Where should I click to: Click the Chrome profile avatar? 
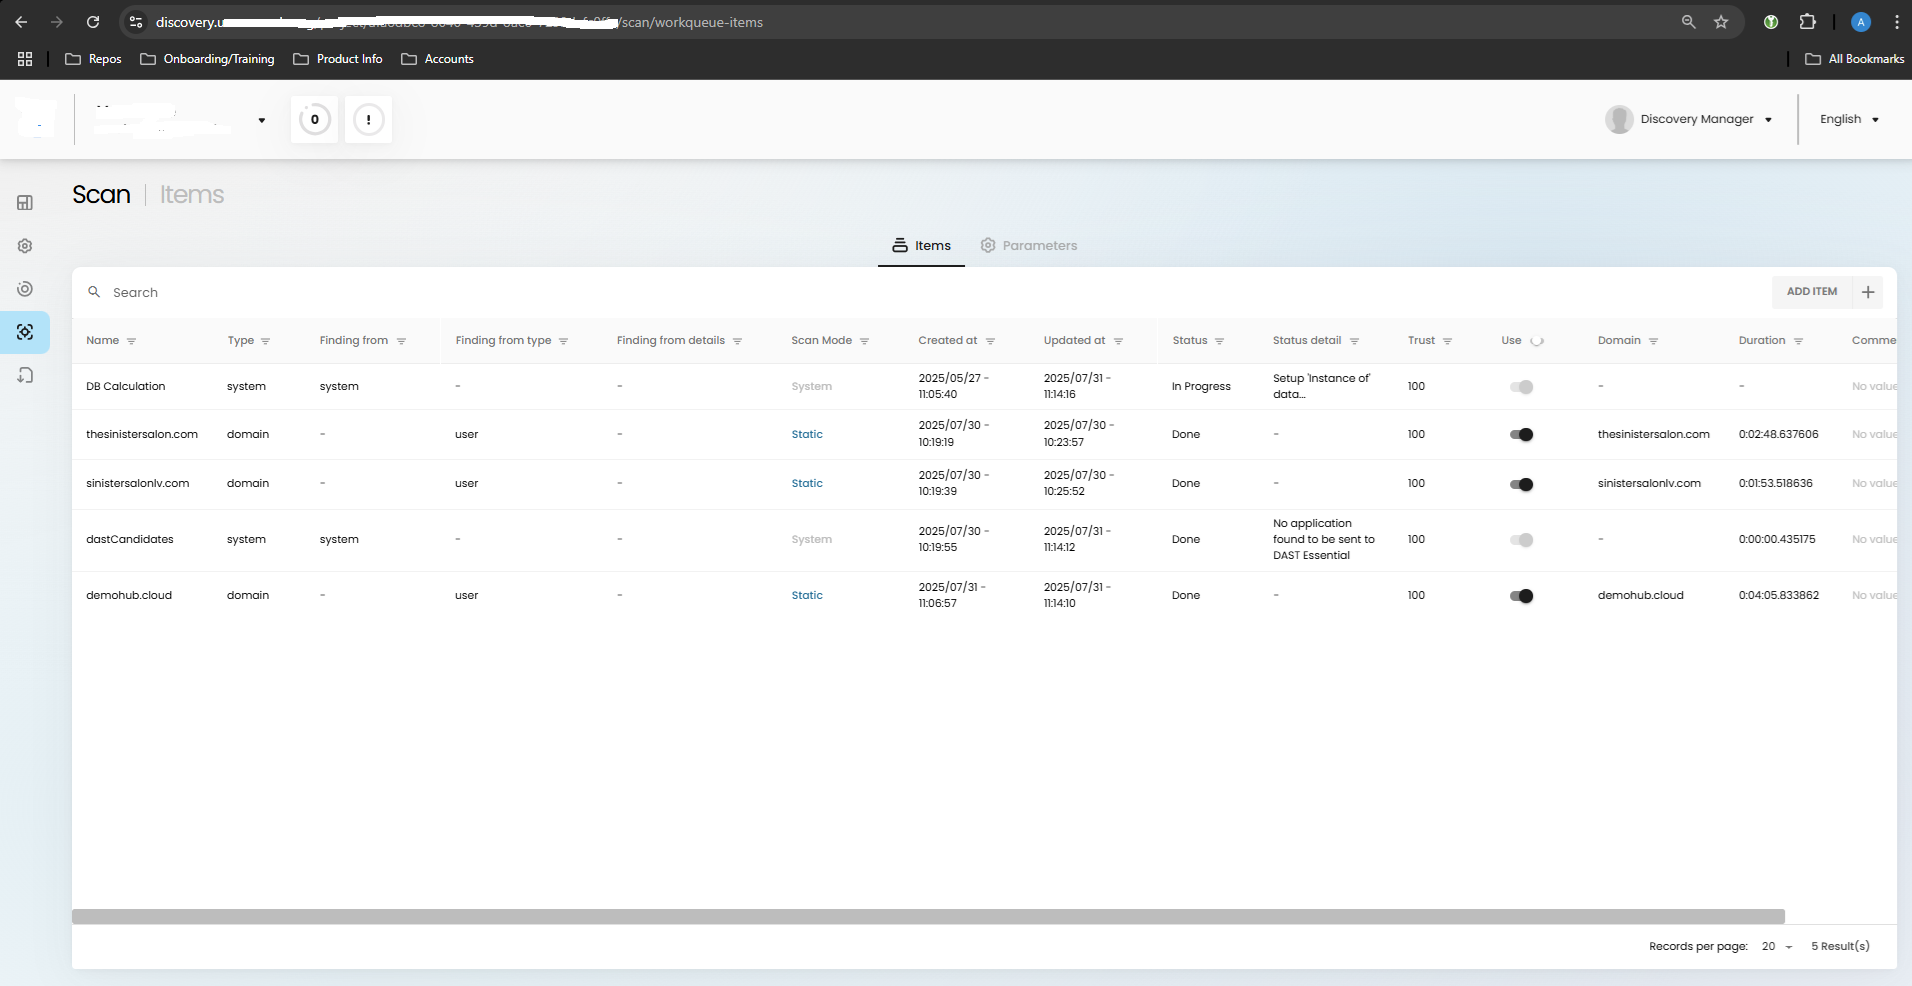[x=1861, y=22]
